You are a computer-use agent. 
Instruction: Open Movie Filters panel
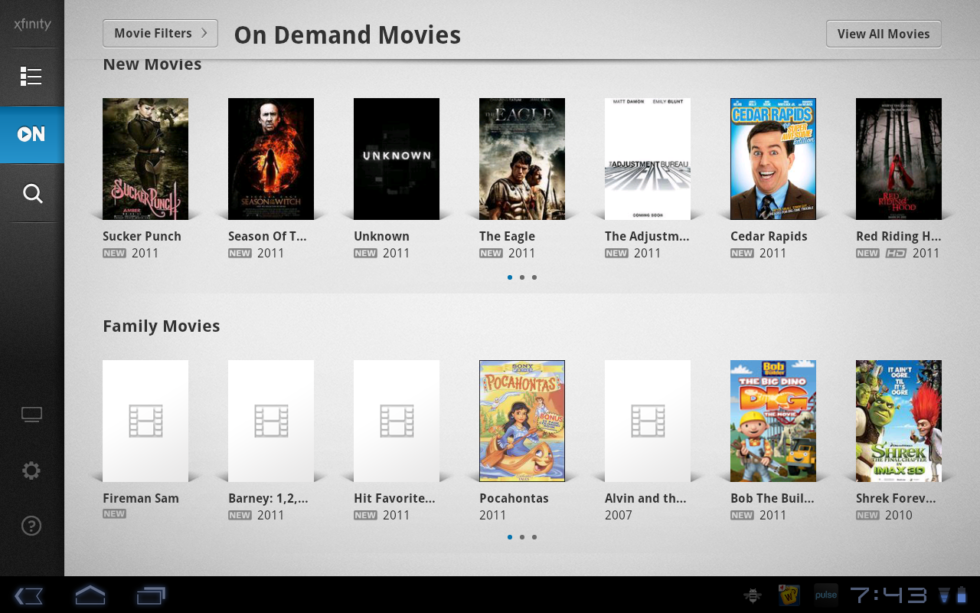click(x=159, y=33)
